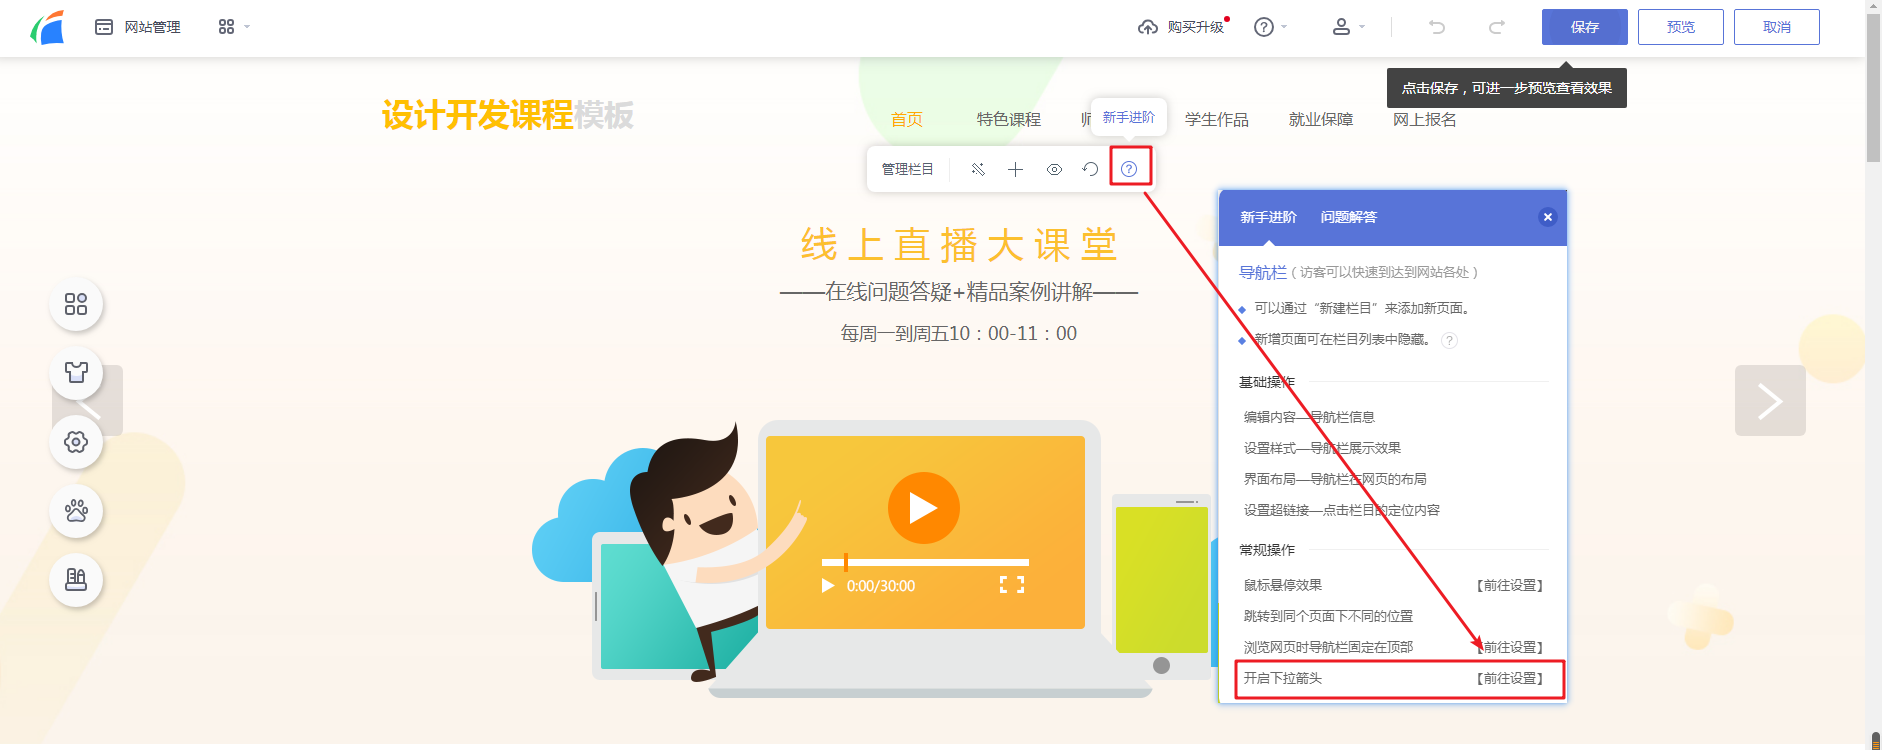Screen dimensions: 1882x750
Task: Click 前往设置 for 浏览网页时导航栏固定在顶部
Action: coord(1510,647)
